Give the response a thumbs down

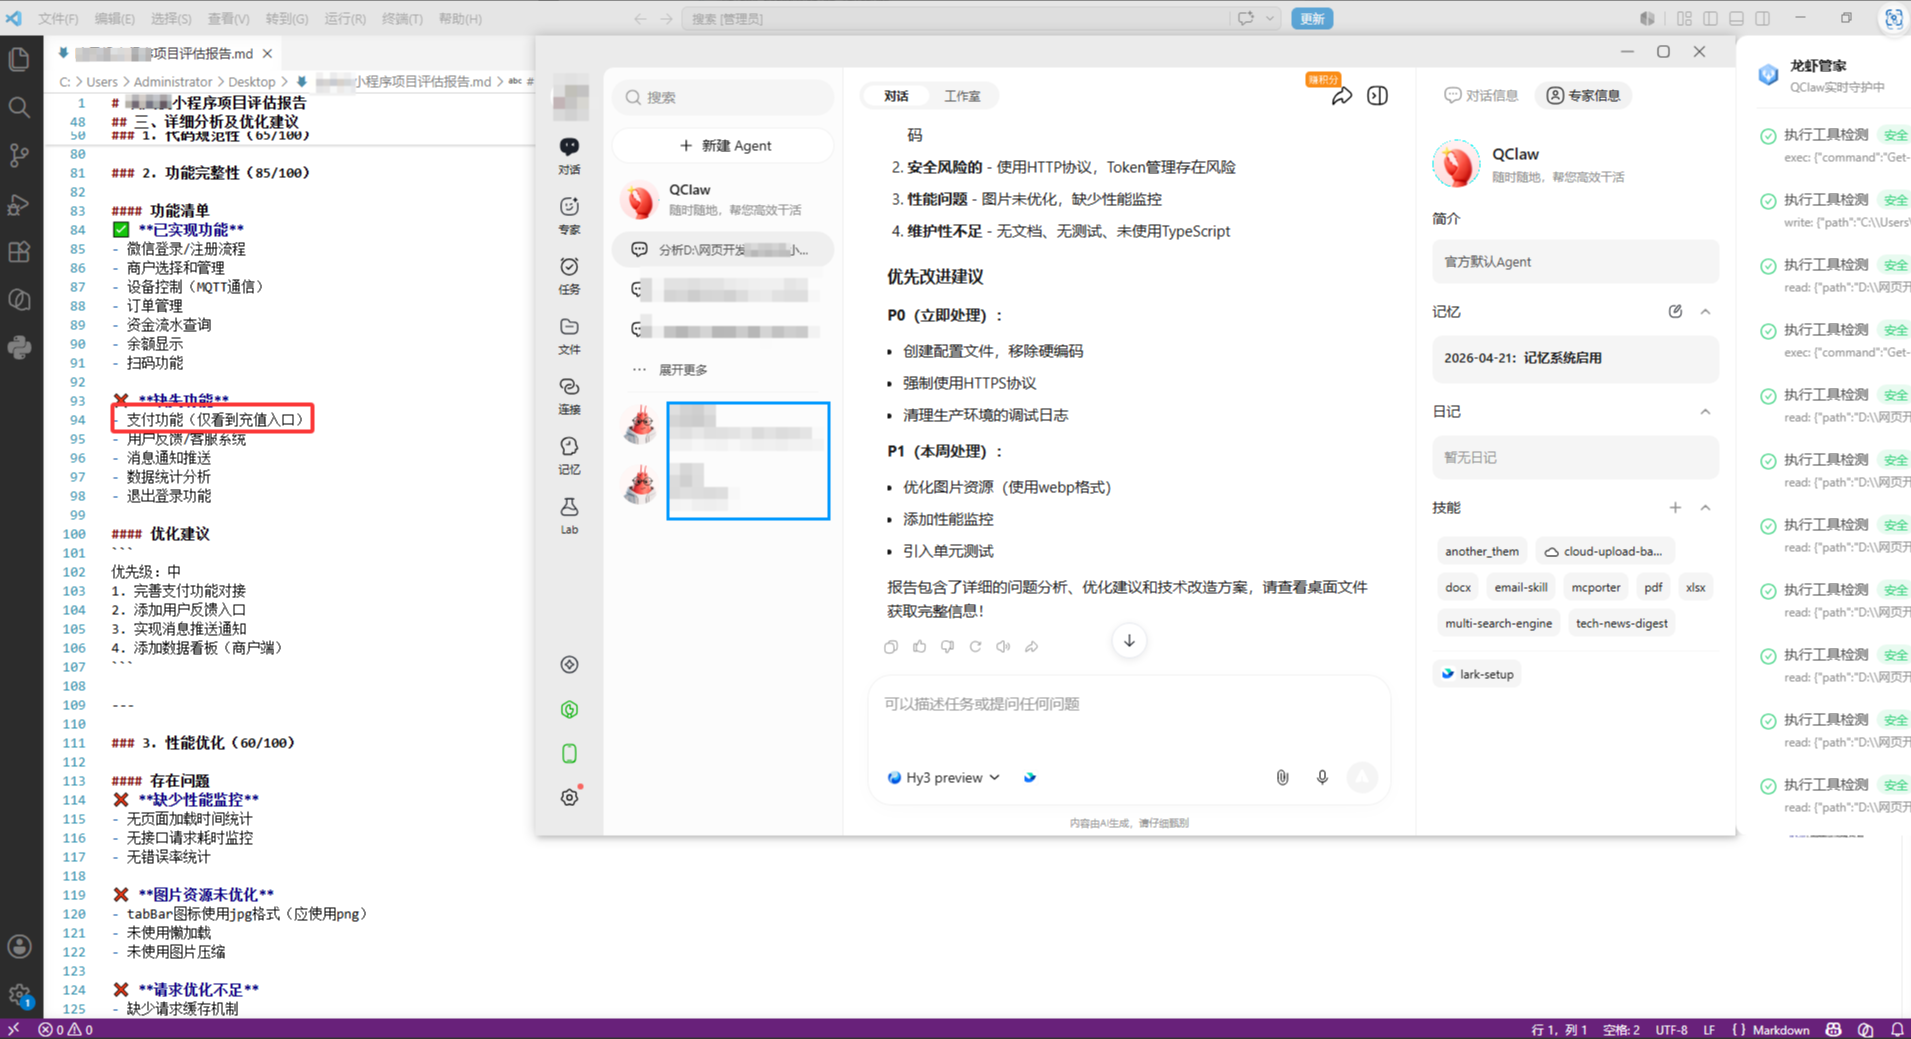coord(947,647)
